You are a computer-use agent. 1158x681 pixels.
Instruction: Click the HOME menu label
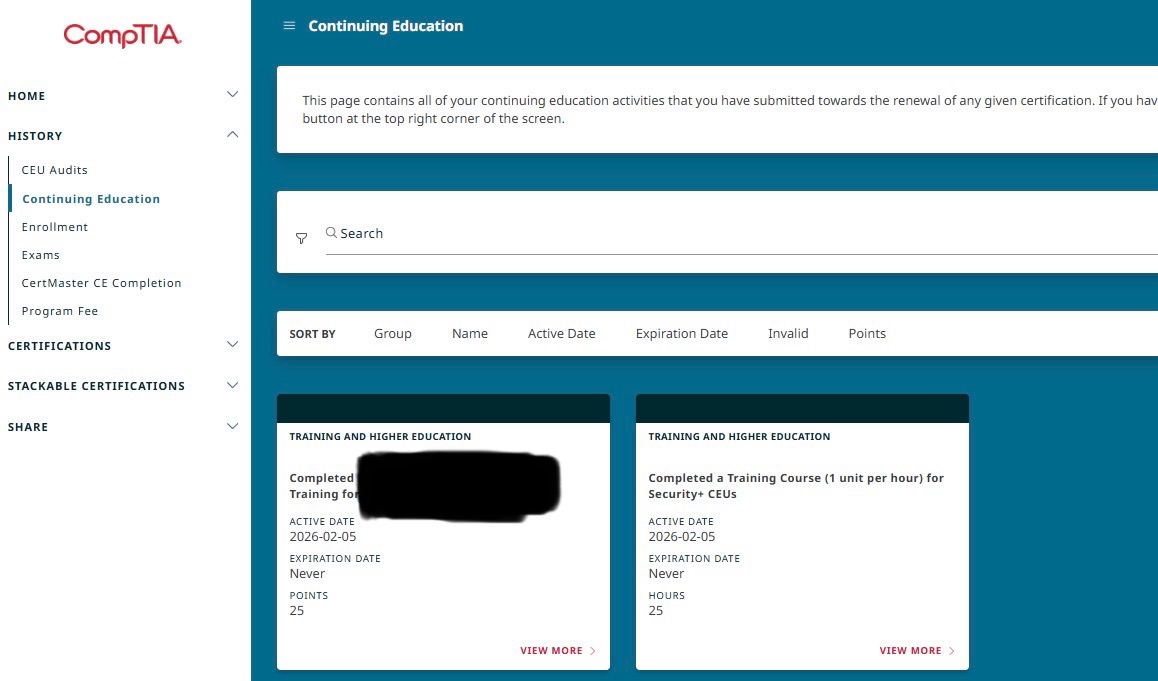pyautogui.click(x=27, y=96)
